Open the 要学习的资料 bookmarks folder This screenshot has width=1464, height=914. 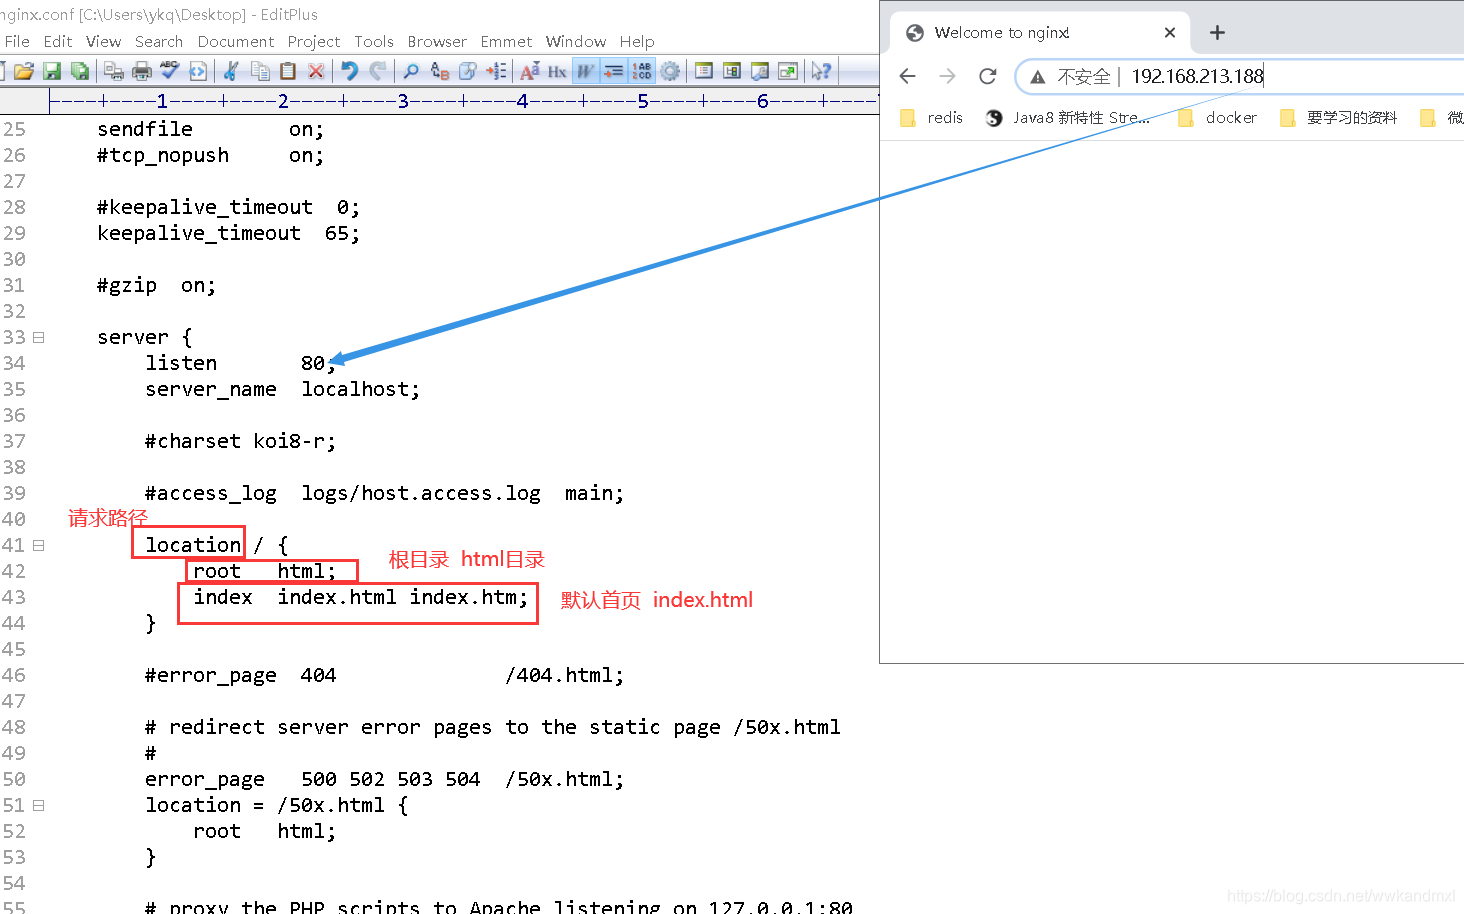1339,118
